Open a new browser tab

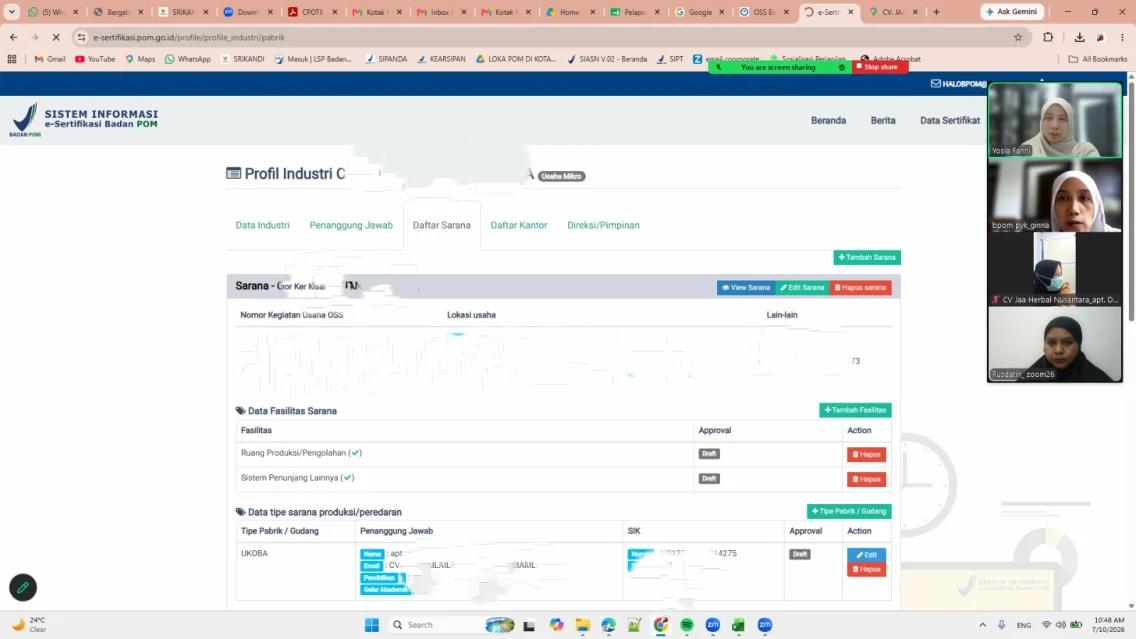tap(936, 12)
